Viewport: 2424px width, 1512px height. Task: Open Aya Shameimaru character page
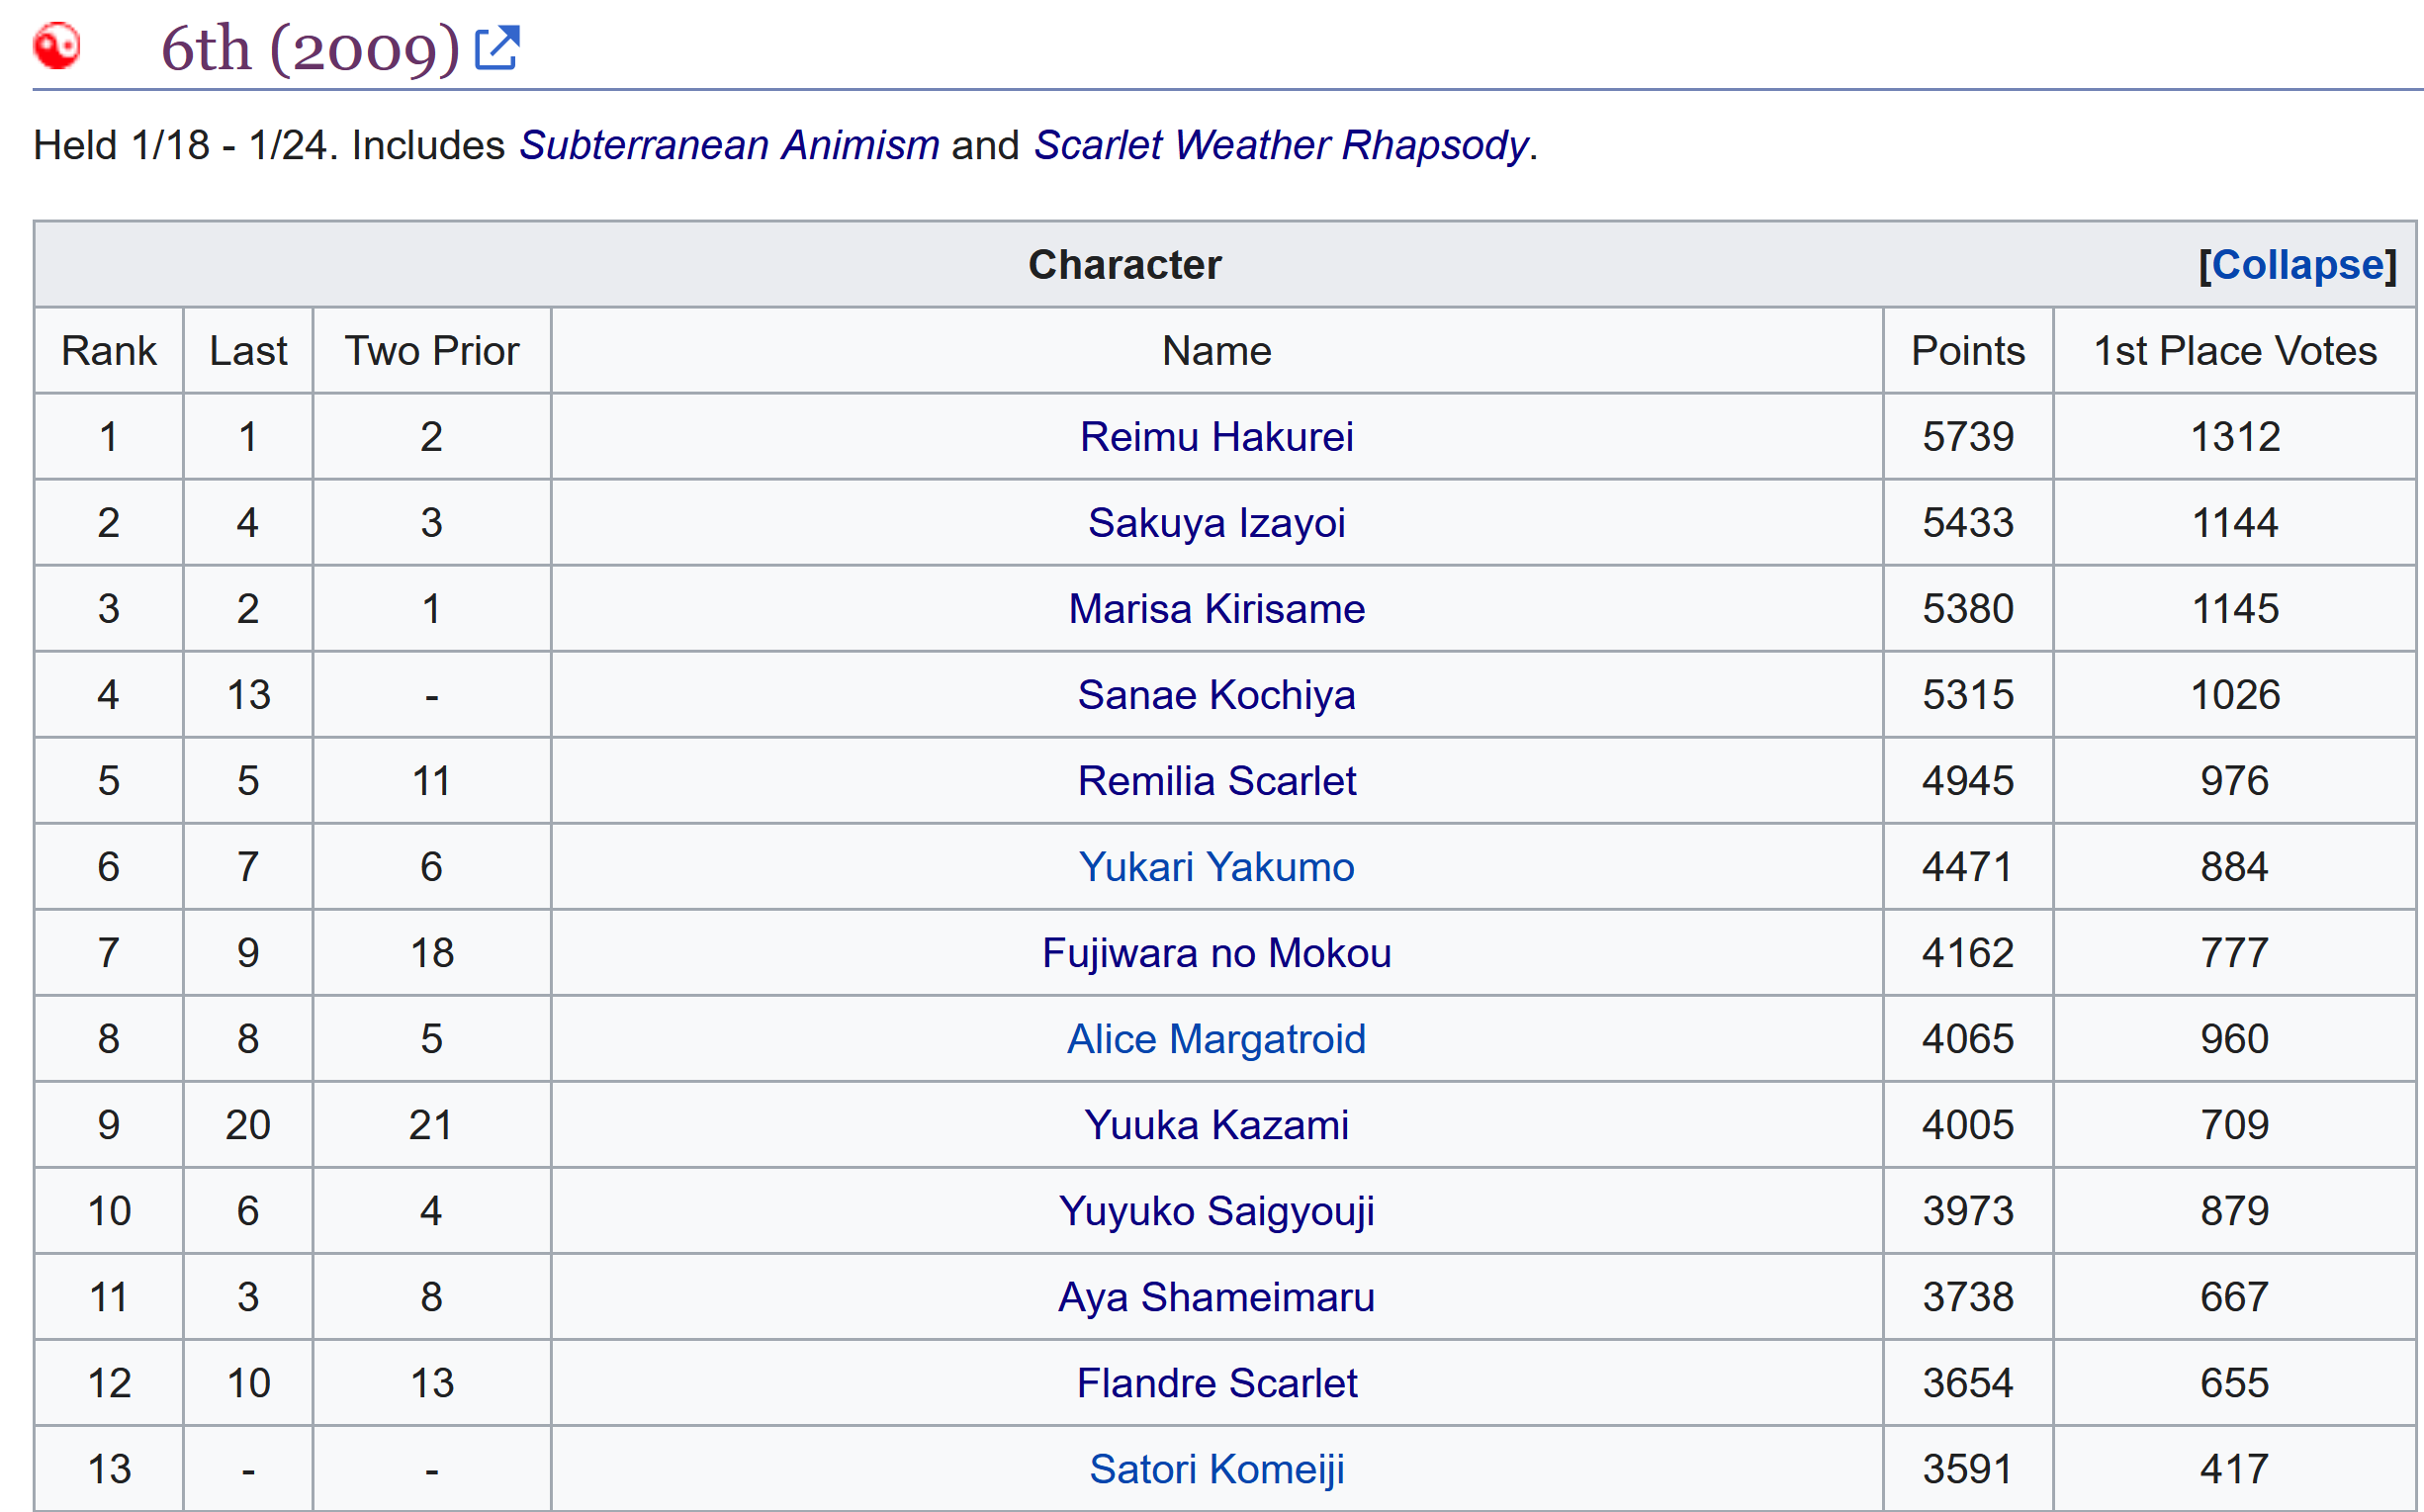1216,1297
